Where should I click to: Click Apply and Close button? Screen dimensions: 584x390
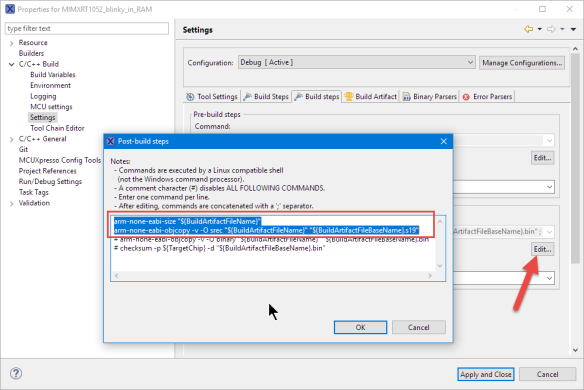click(486, 374)
